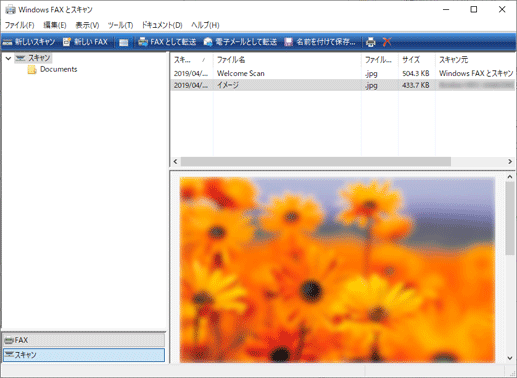Start a new scan from the toolbar

tap(29, 42)
